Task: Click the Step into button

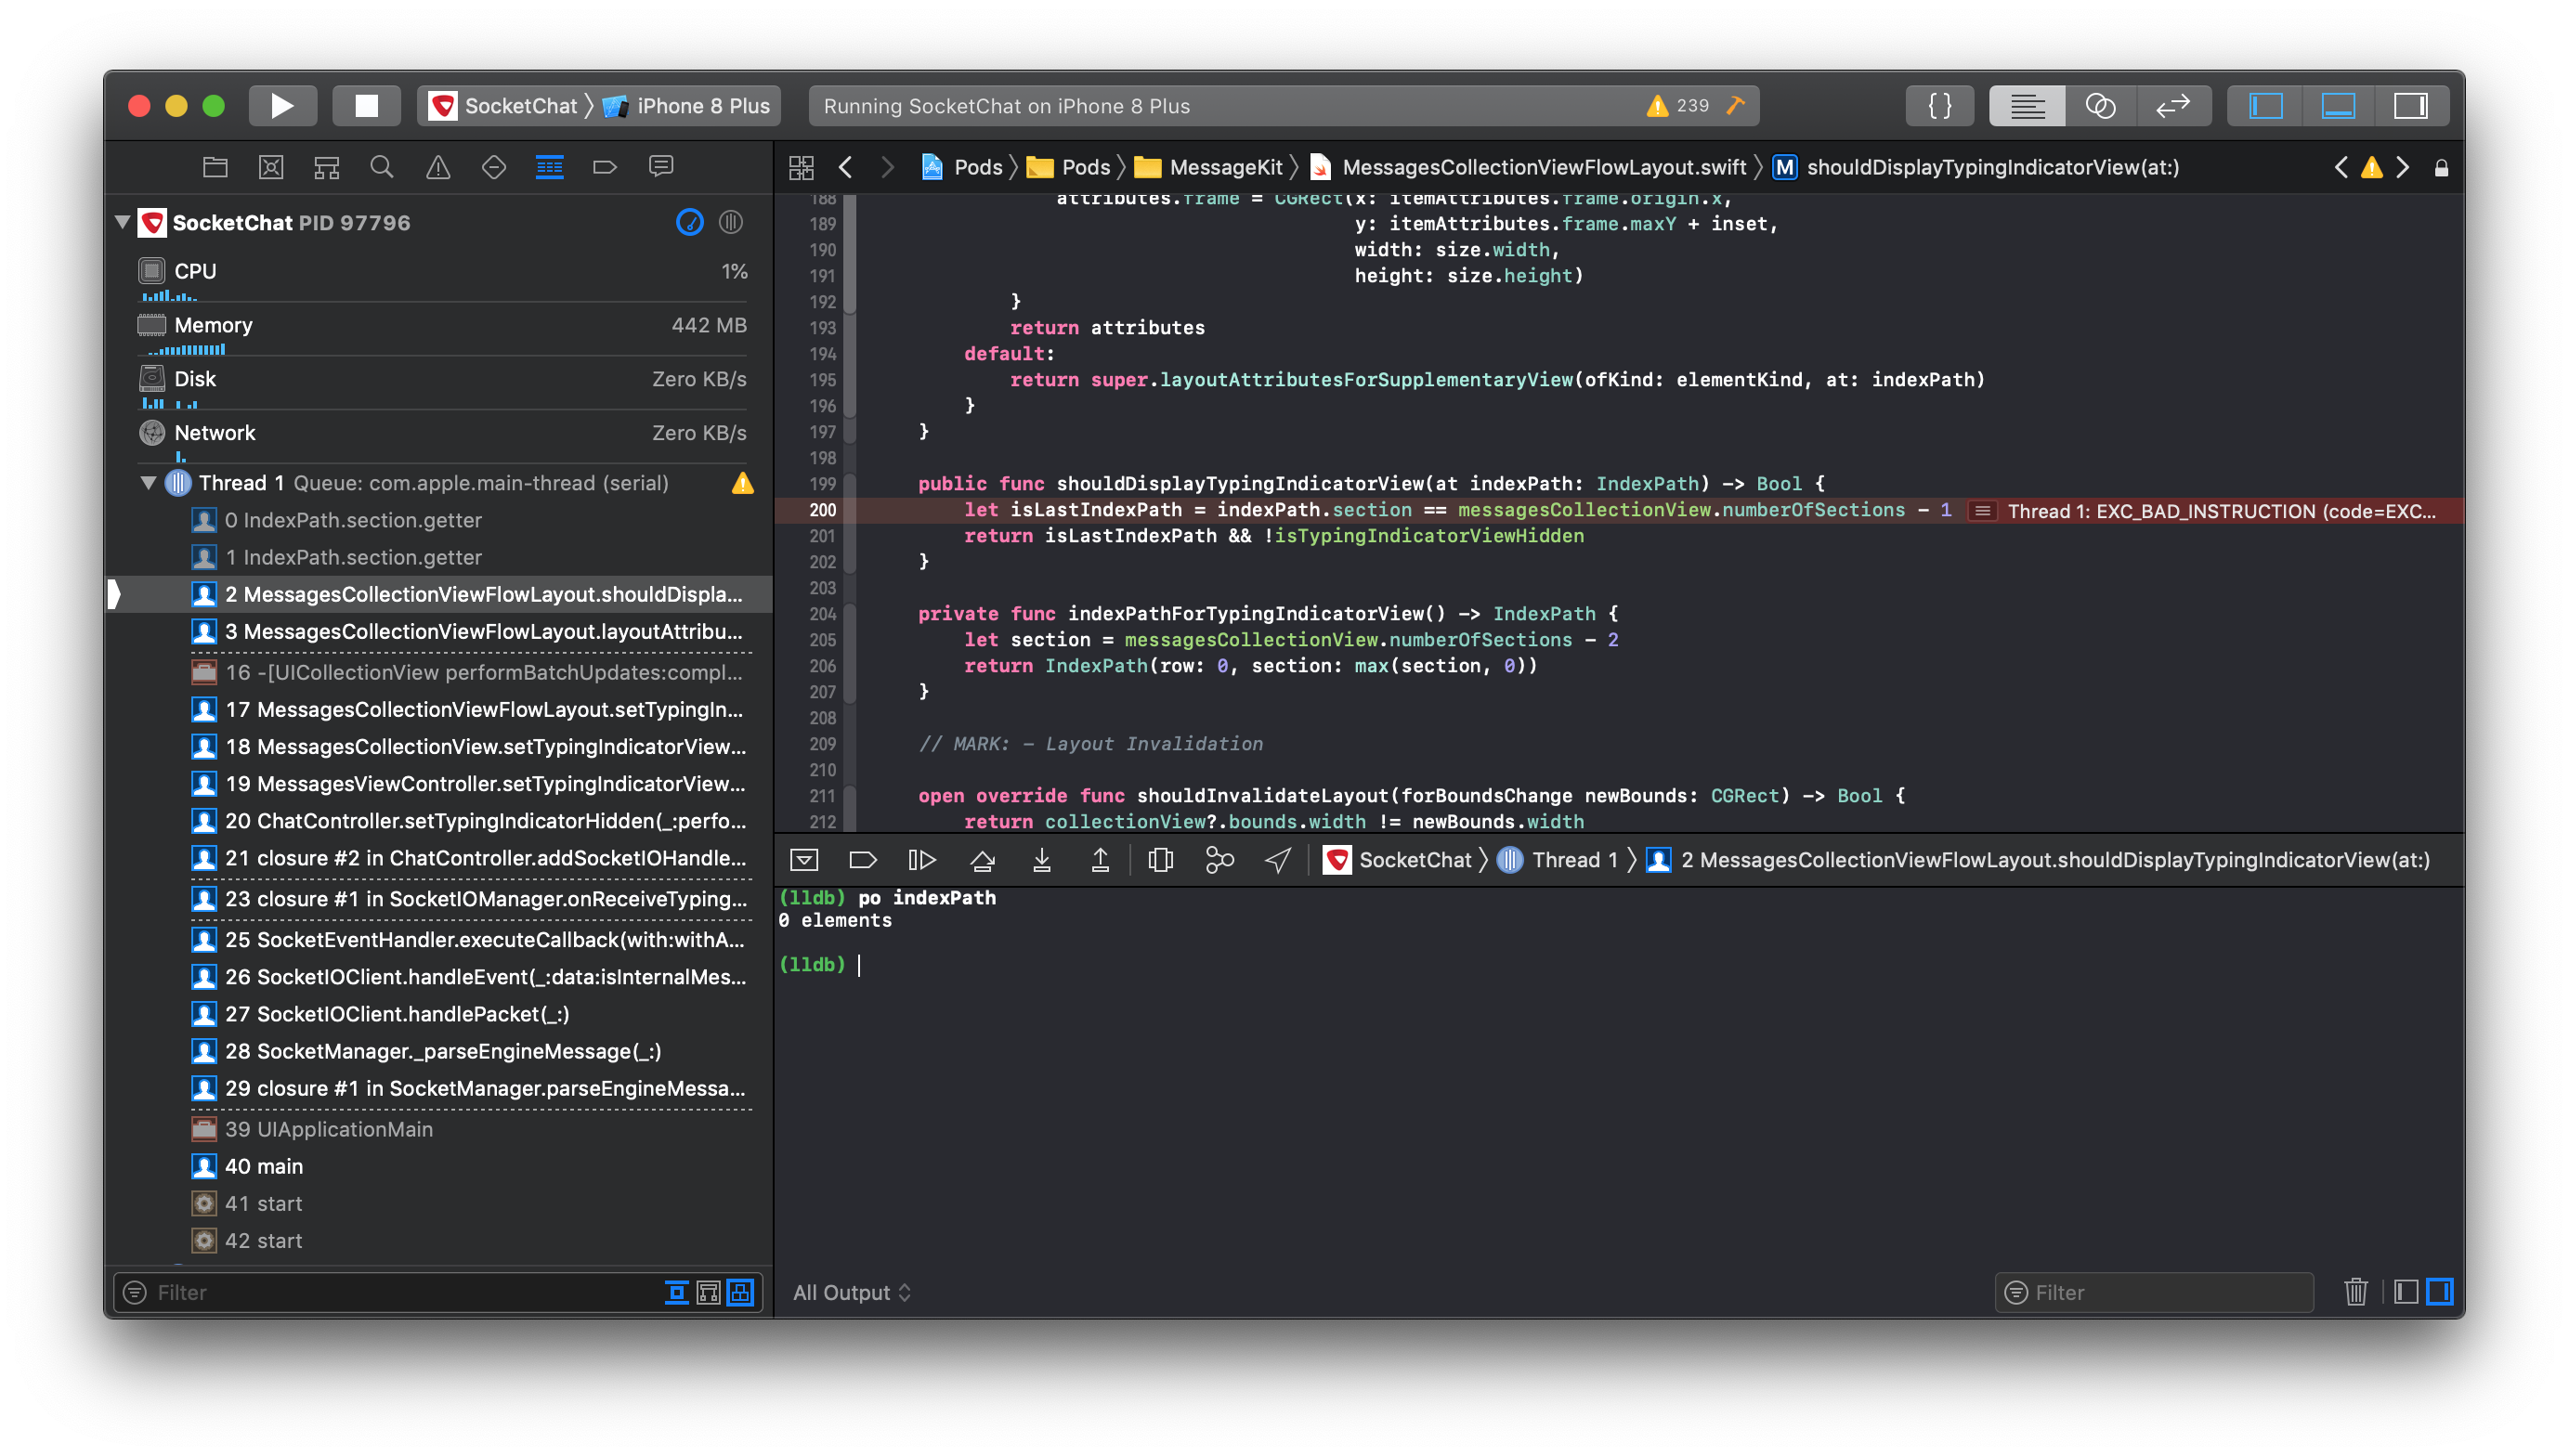Action: tap(1041, 860)
